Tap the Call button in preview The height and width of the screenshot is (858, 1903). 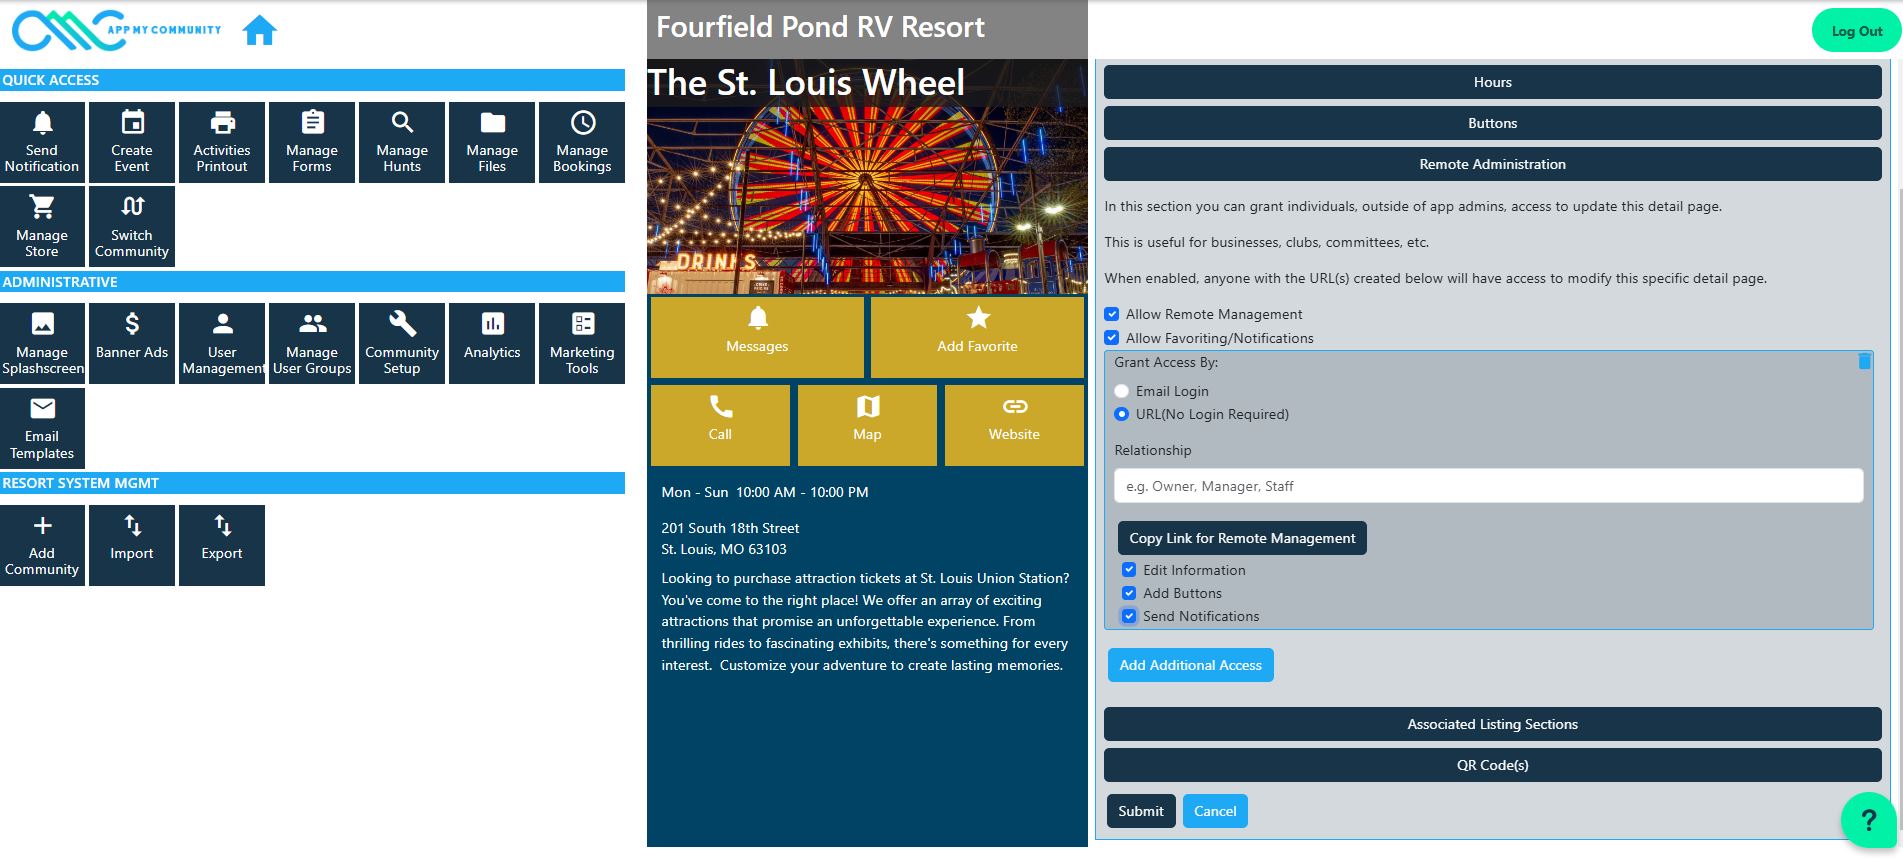tap(720, 425)
